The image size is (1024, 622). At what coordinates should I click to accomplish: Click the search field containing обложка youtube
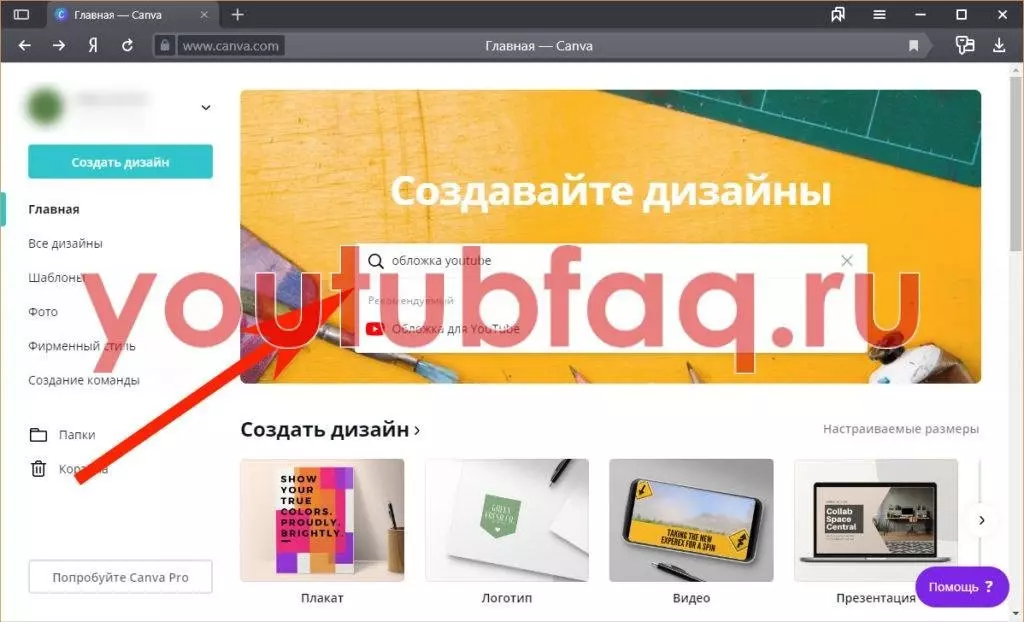(x=611, y=261)
